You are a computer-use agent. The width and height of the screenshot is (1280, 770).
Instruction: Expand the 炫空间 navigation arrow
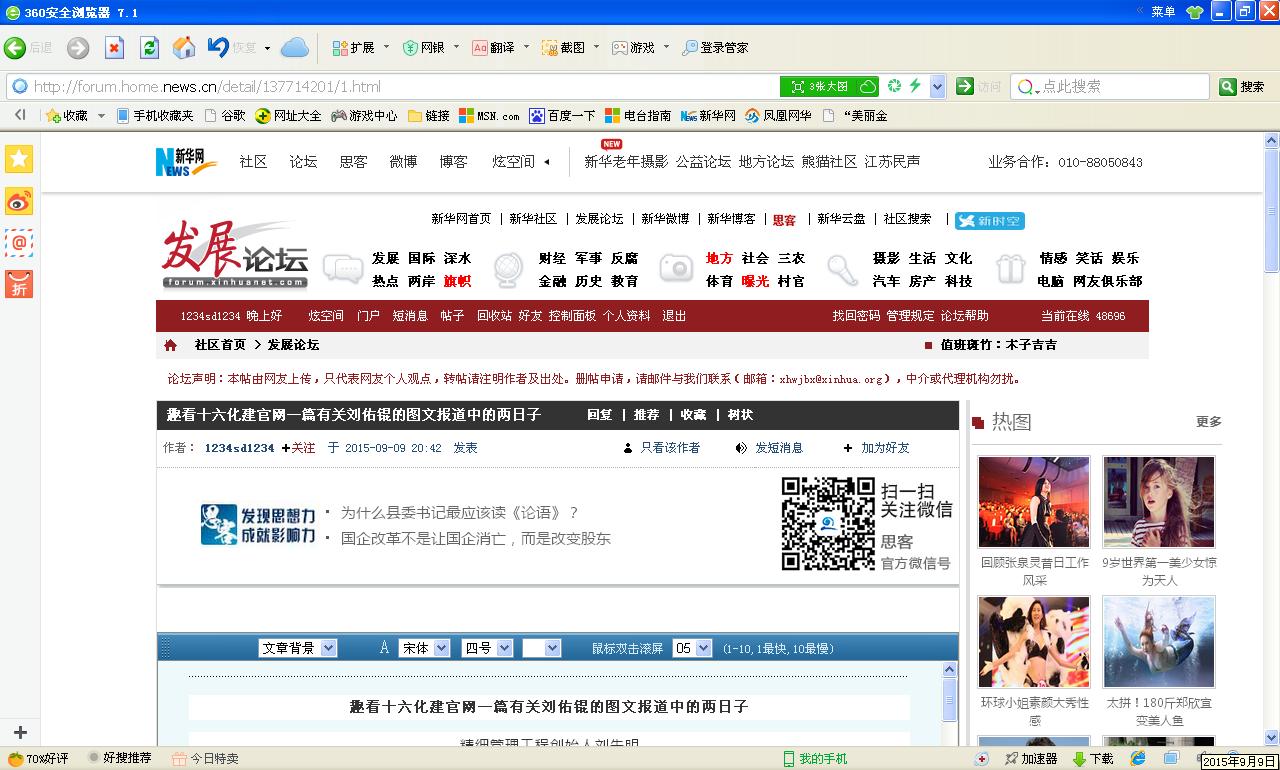[547, 161]
